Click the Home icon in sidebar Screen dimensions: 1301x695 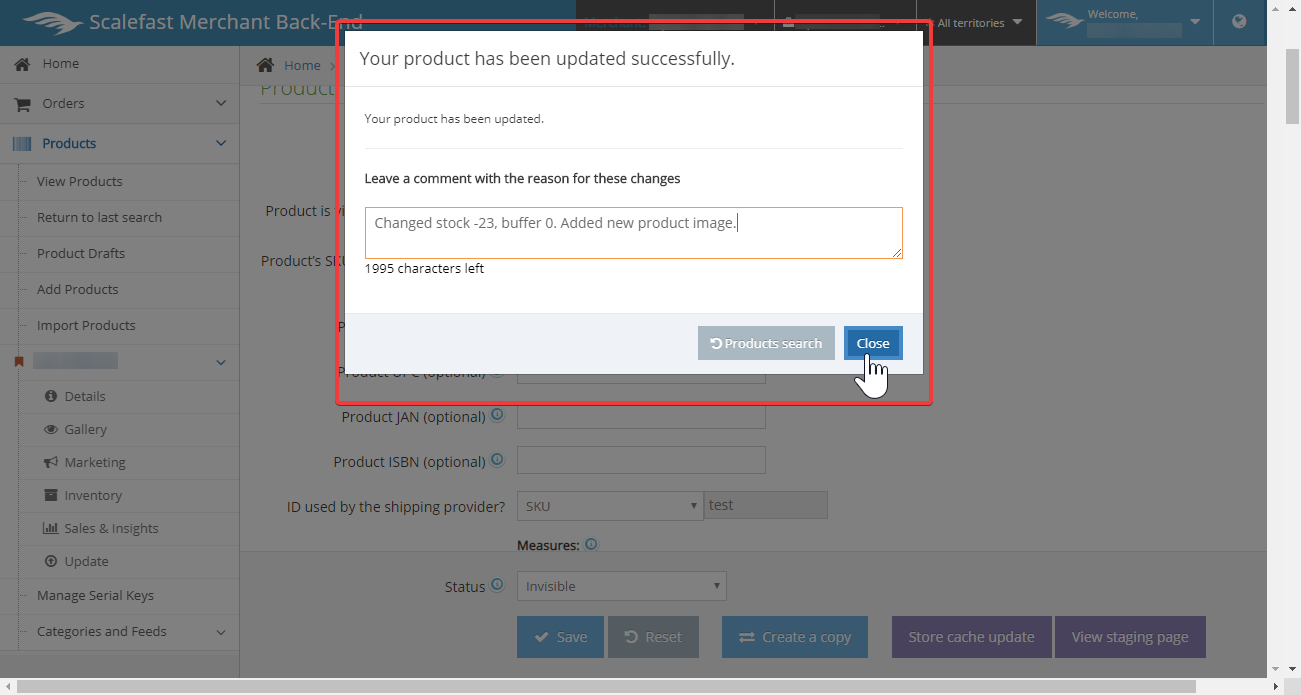click(x=21, y=64)
